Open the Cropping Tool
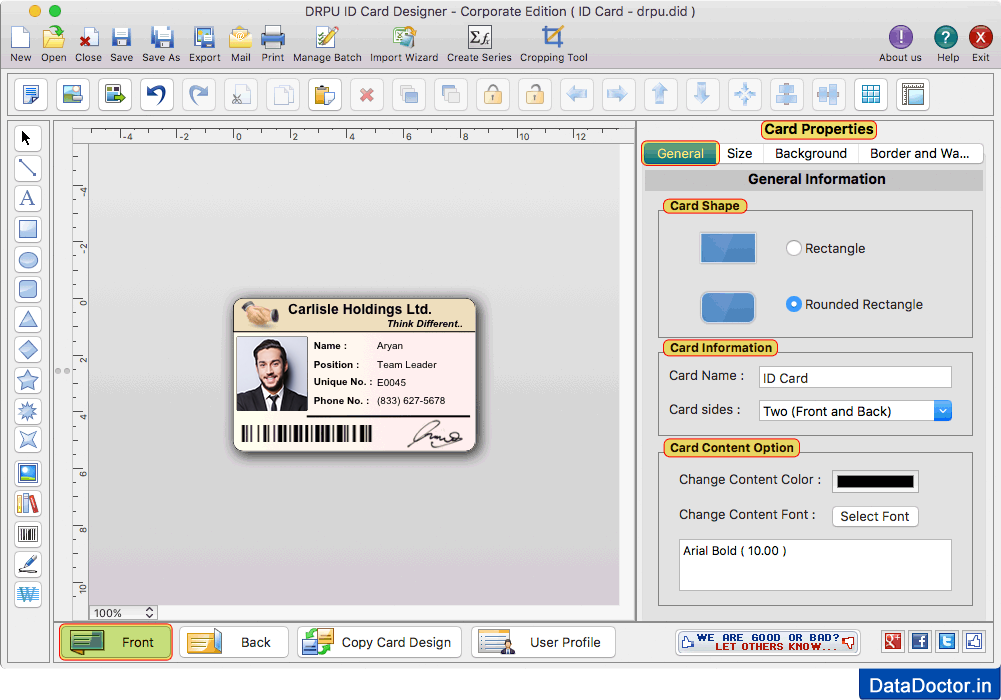This screenshot has height=700, width=1001. (553, 42)
